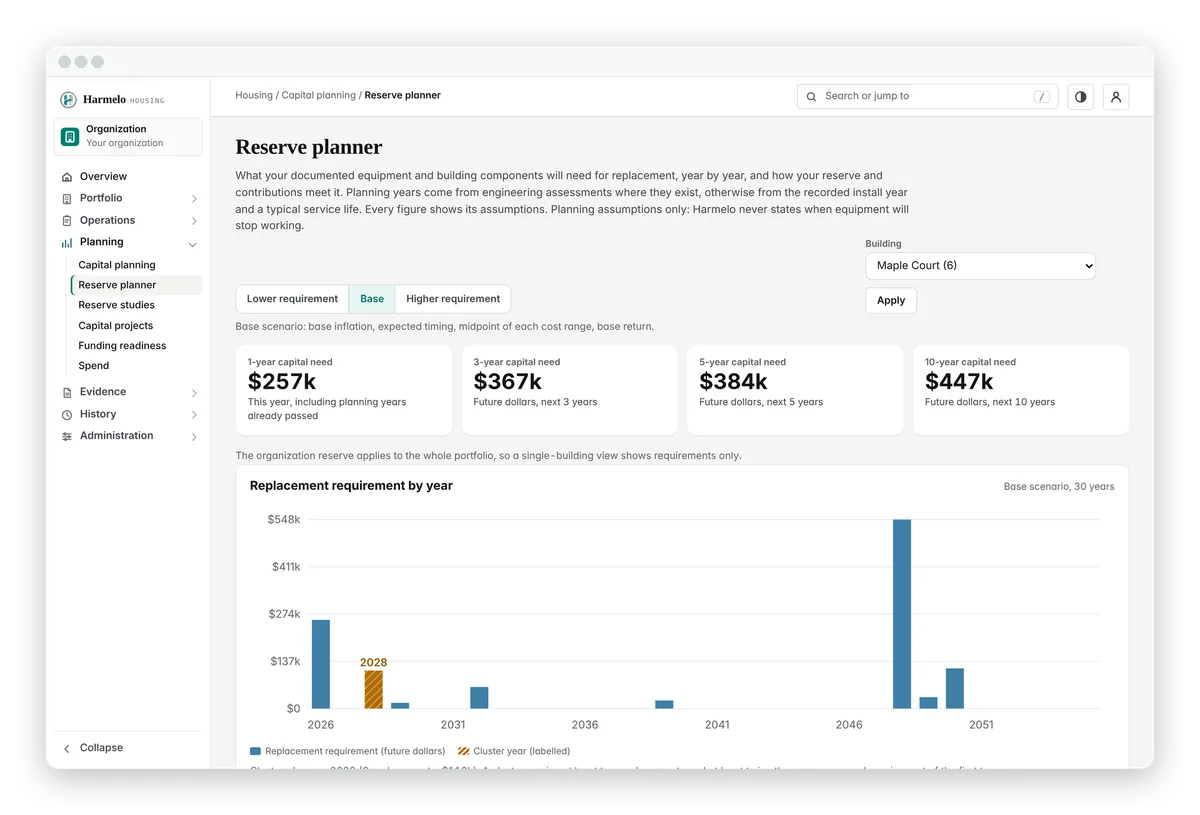
Task: Click 'Replacement requirement by year' heading
Action: click(351, 486)
